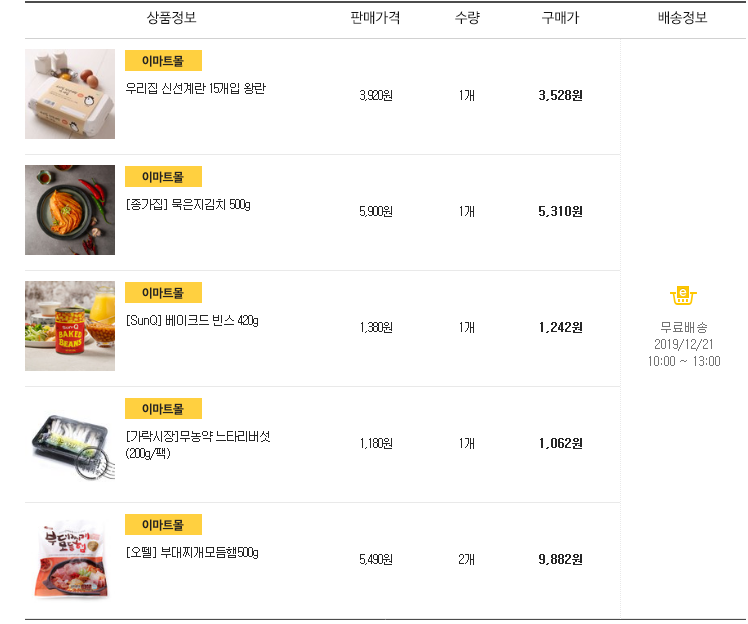The image size is (748, 624).
Task: Click 이마트몰 badge above 묵은지김치
Action: click(x=163, y=177)
